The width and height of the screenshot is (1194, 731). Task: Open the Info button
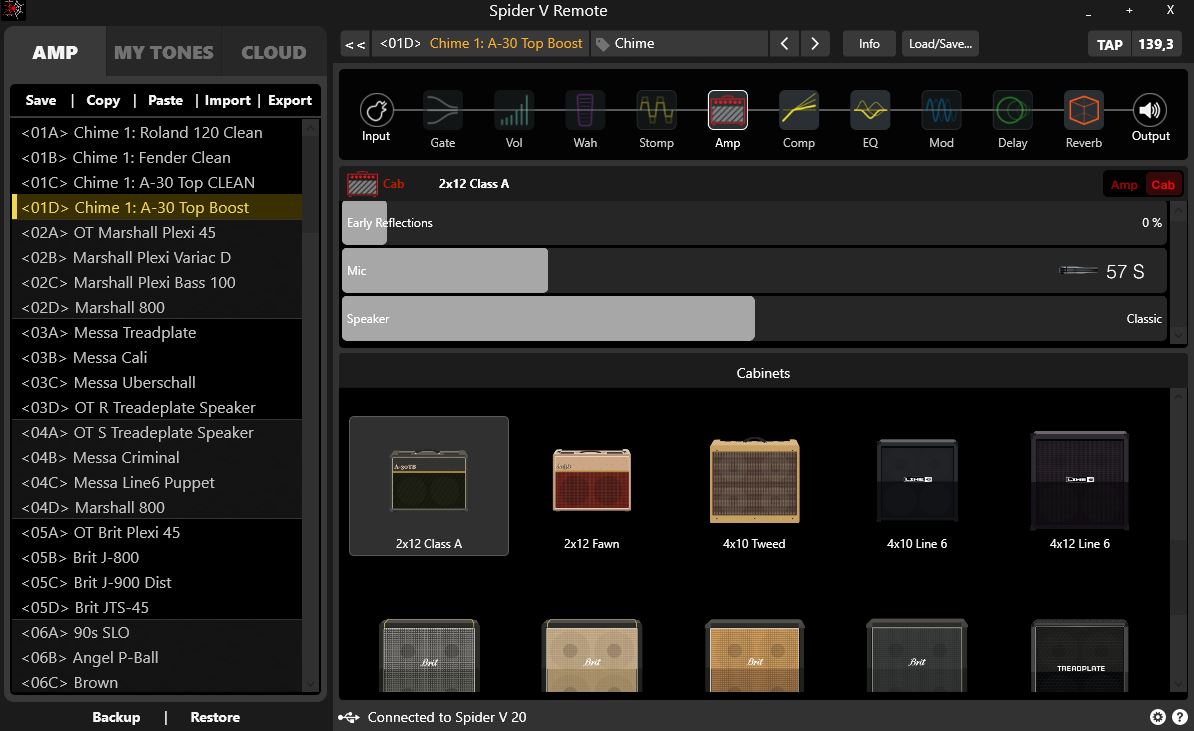[869, 43]
